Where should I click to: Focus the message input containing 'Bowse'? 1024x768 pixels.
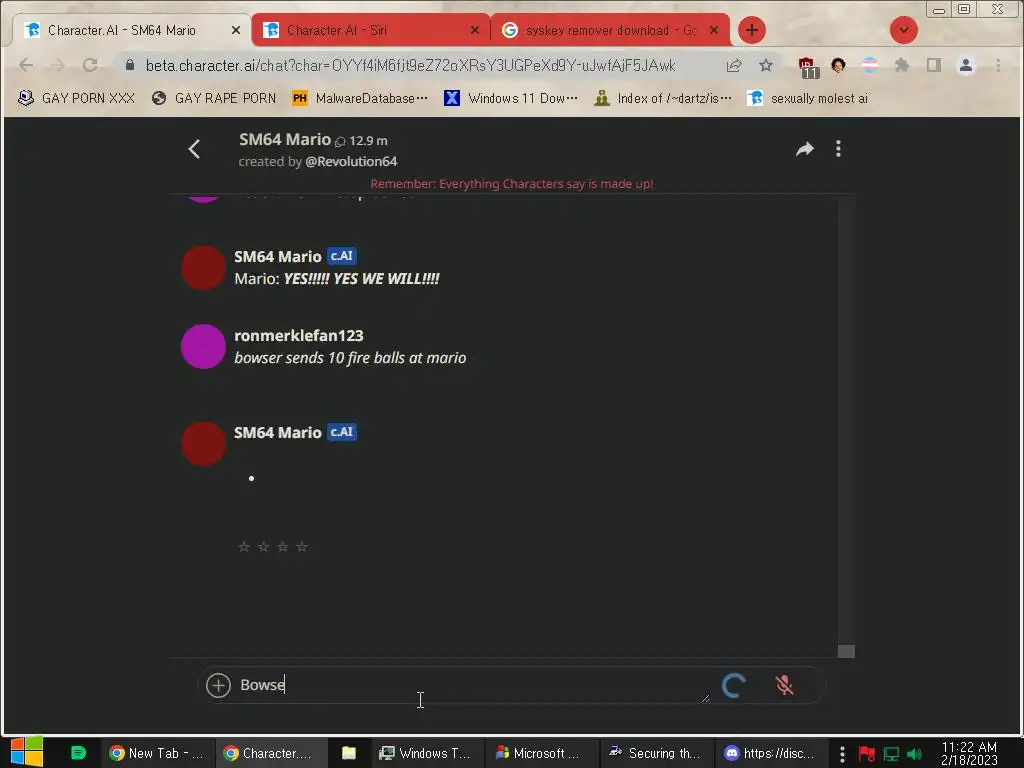(x=473, y=685)
